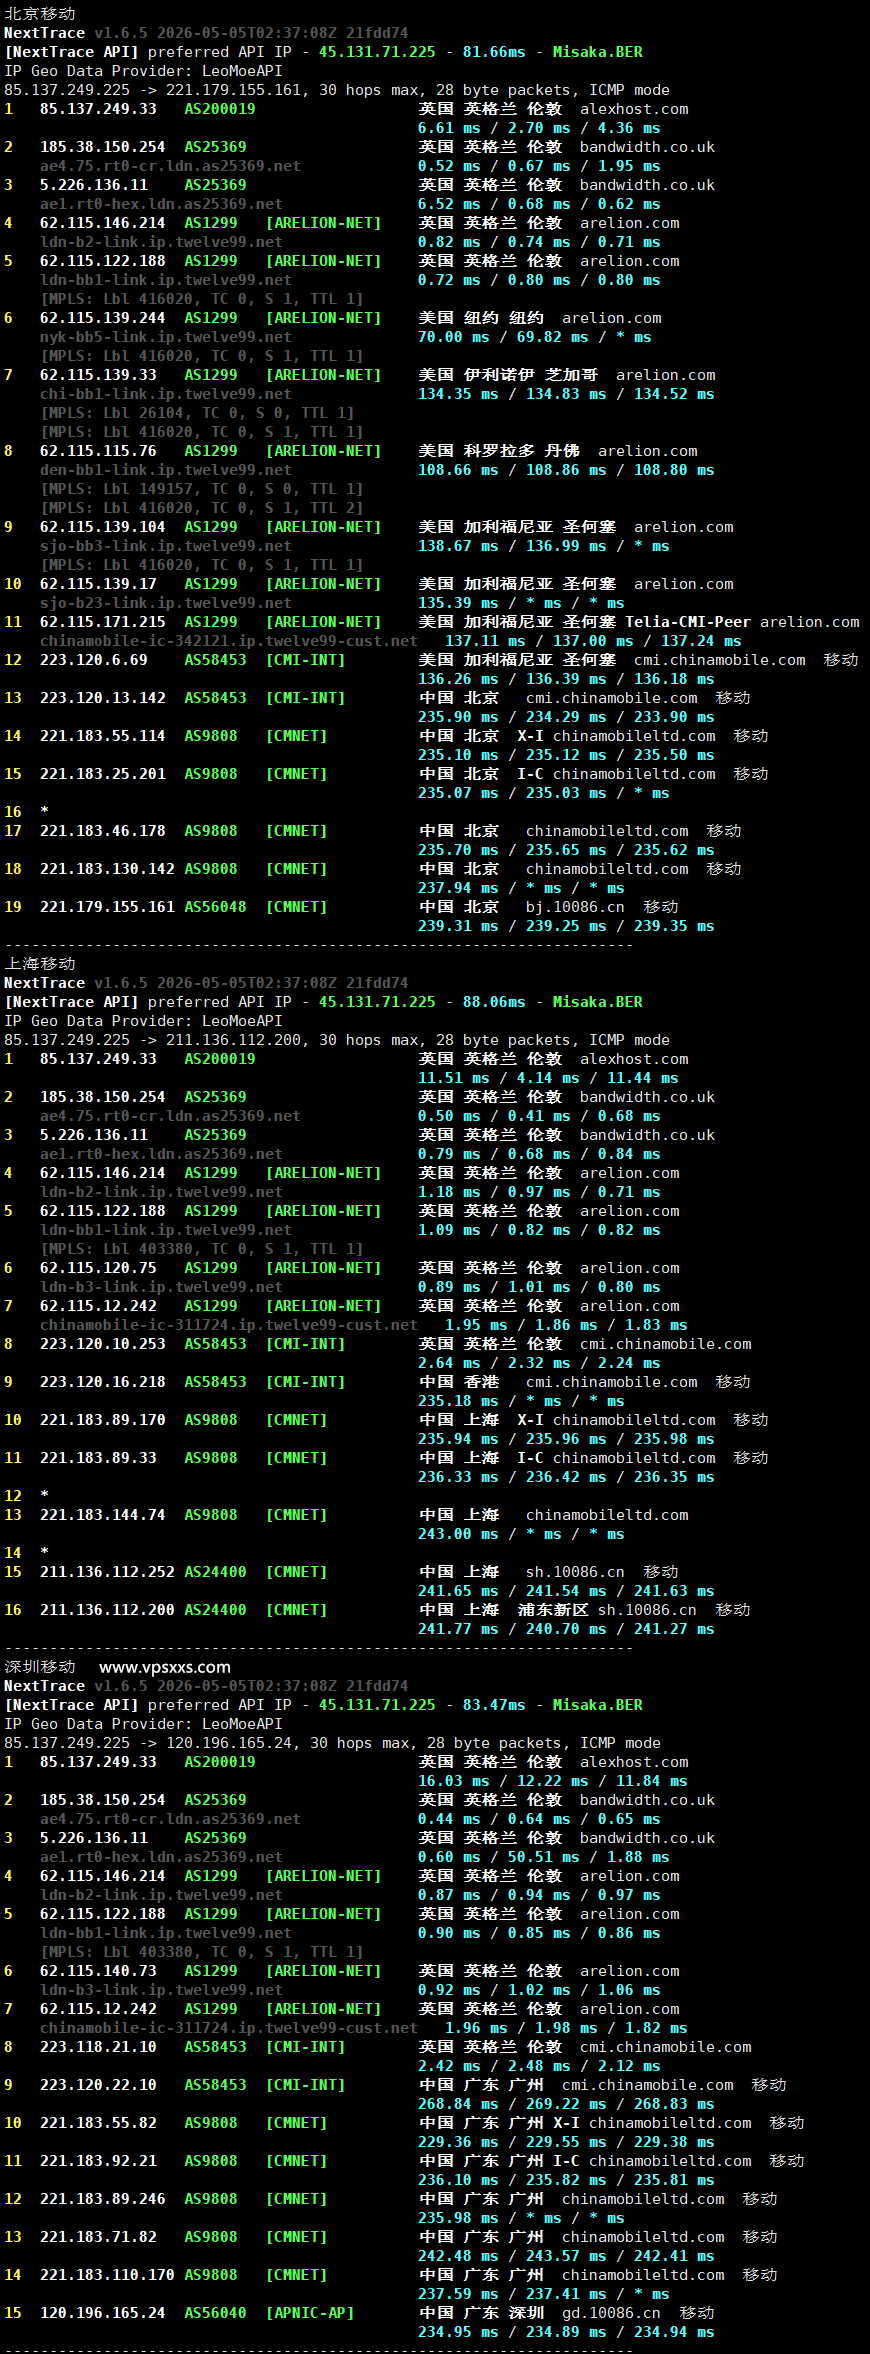Image resolution: width=870 pixels, height=2354 pixels.
Task: Select the bj.10086.cn domain
Action: coord(575,907)
